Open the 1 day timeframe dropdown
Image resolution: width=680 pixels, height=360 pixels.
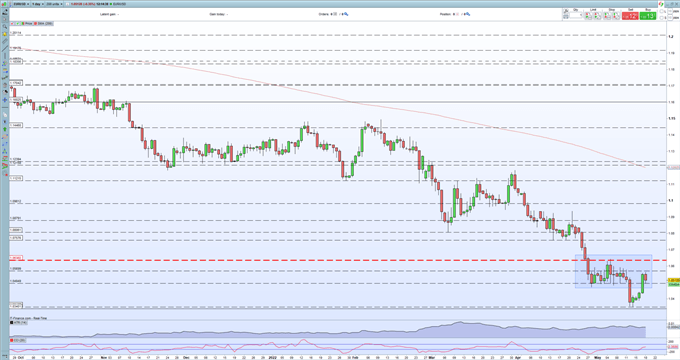click(x=37, y=4)
